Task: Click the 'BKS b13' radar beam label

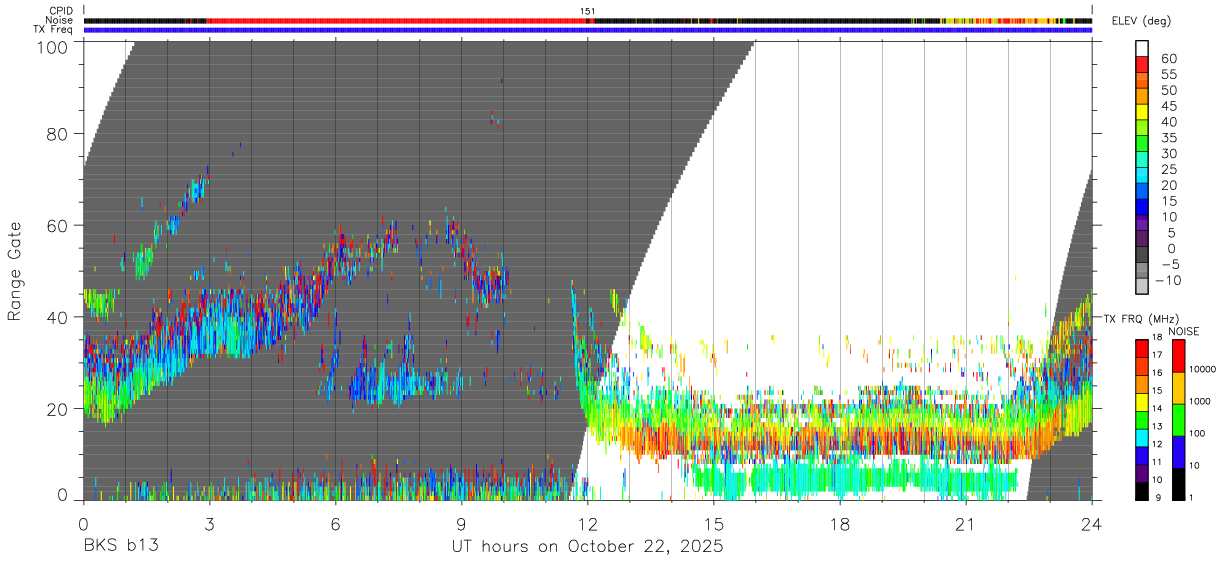Action: 120,546
